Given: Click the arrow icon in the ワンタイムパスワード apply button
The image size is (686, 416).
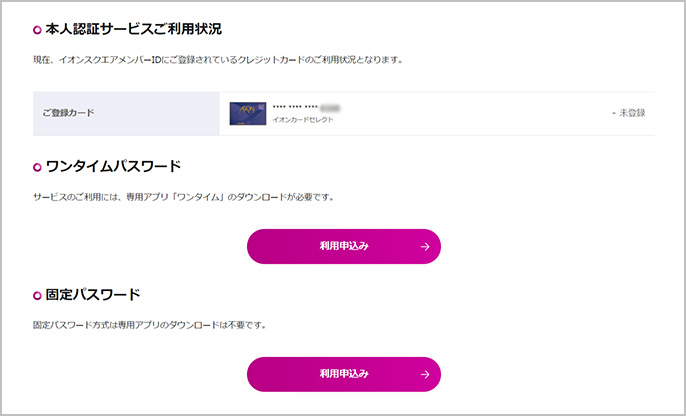Looking at the screenshot, I should pyautogui.click(x=425, y=247).
